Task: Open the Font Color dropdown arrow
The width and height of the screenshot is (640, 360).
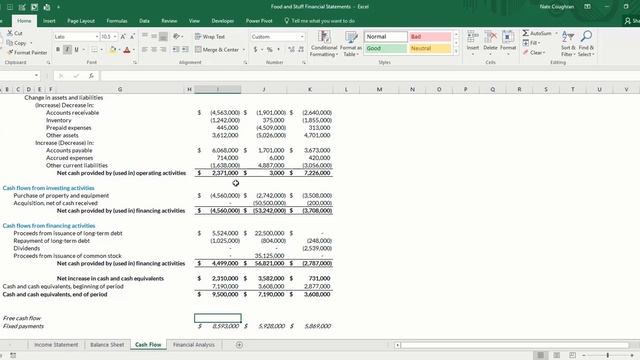Action: 133,50
